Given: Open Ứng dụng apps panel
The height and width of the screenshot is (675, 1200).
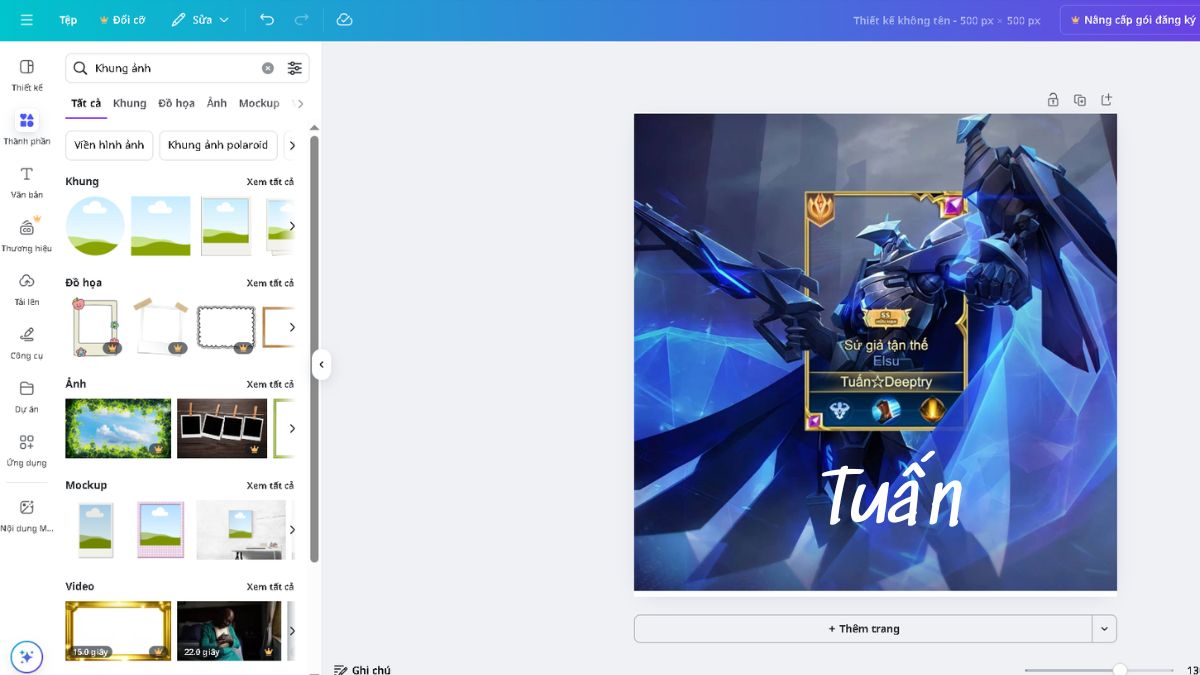Looking at the screenshot, I should 27,450.
